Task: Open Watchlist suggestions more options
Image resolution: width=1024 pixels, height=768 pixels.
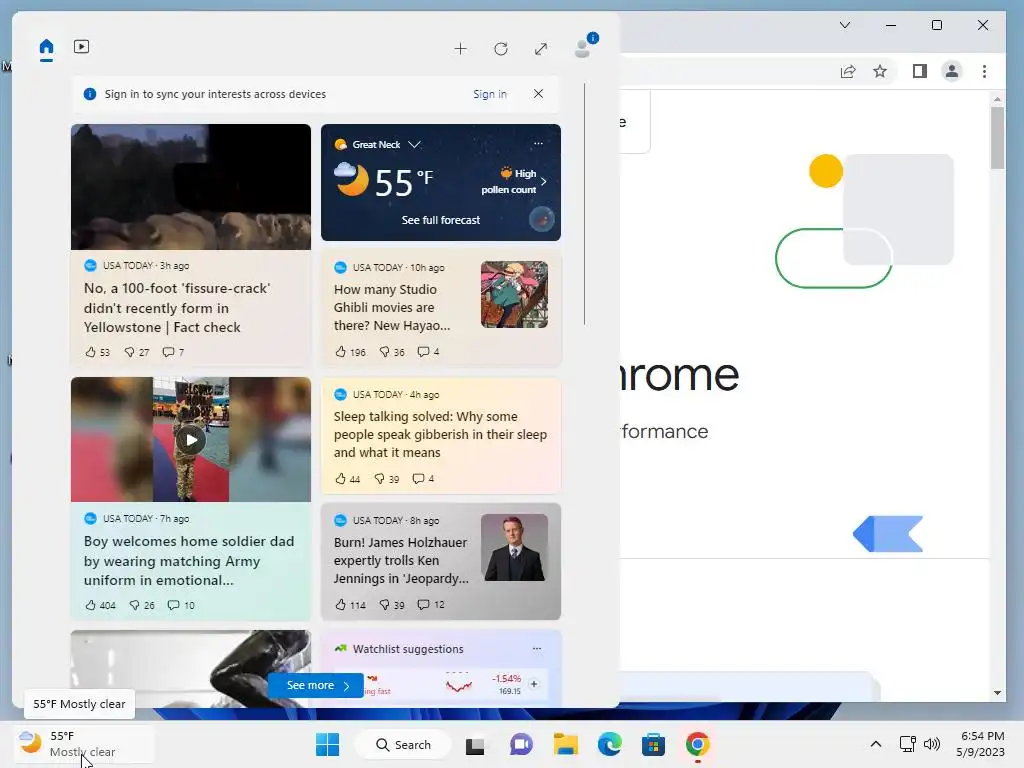Action: pos(537,648)
